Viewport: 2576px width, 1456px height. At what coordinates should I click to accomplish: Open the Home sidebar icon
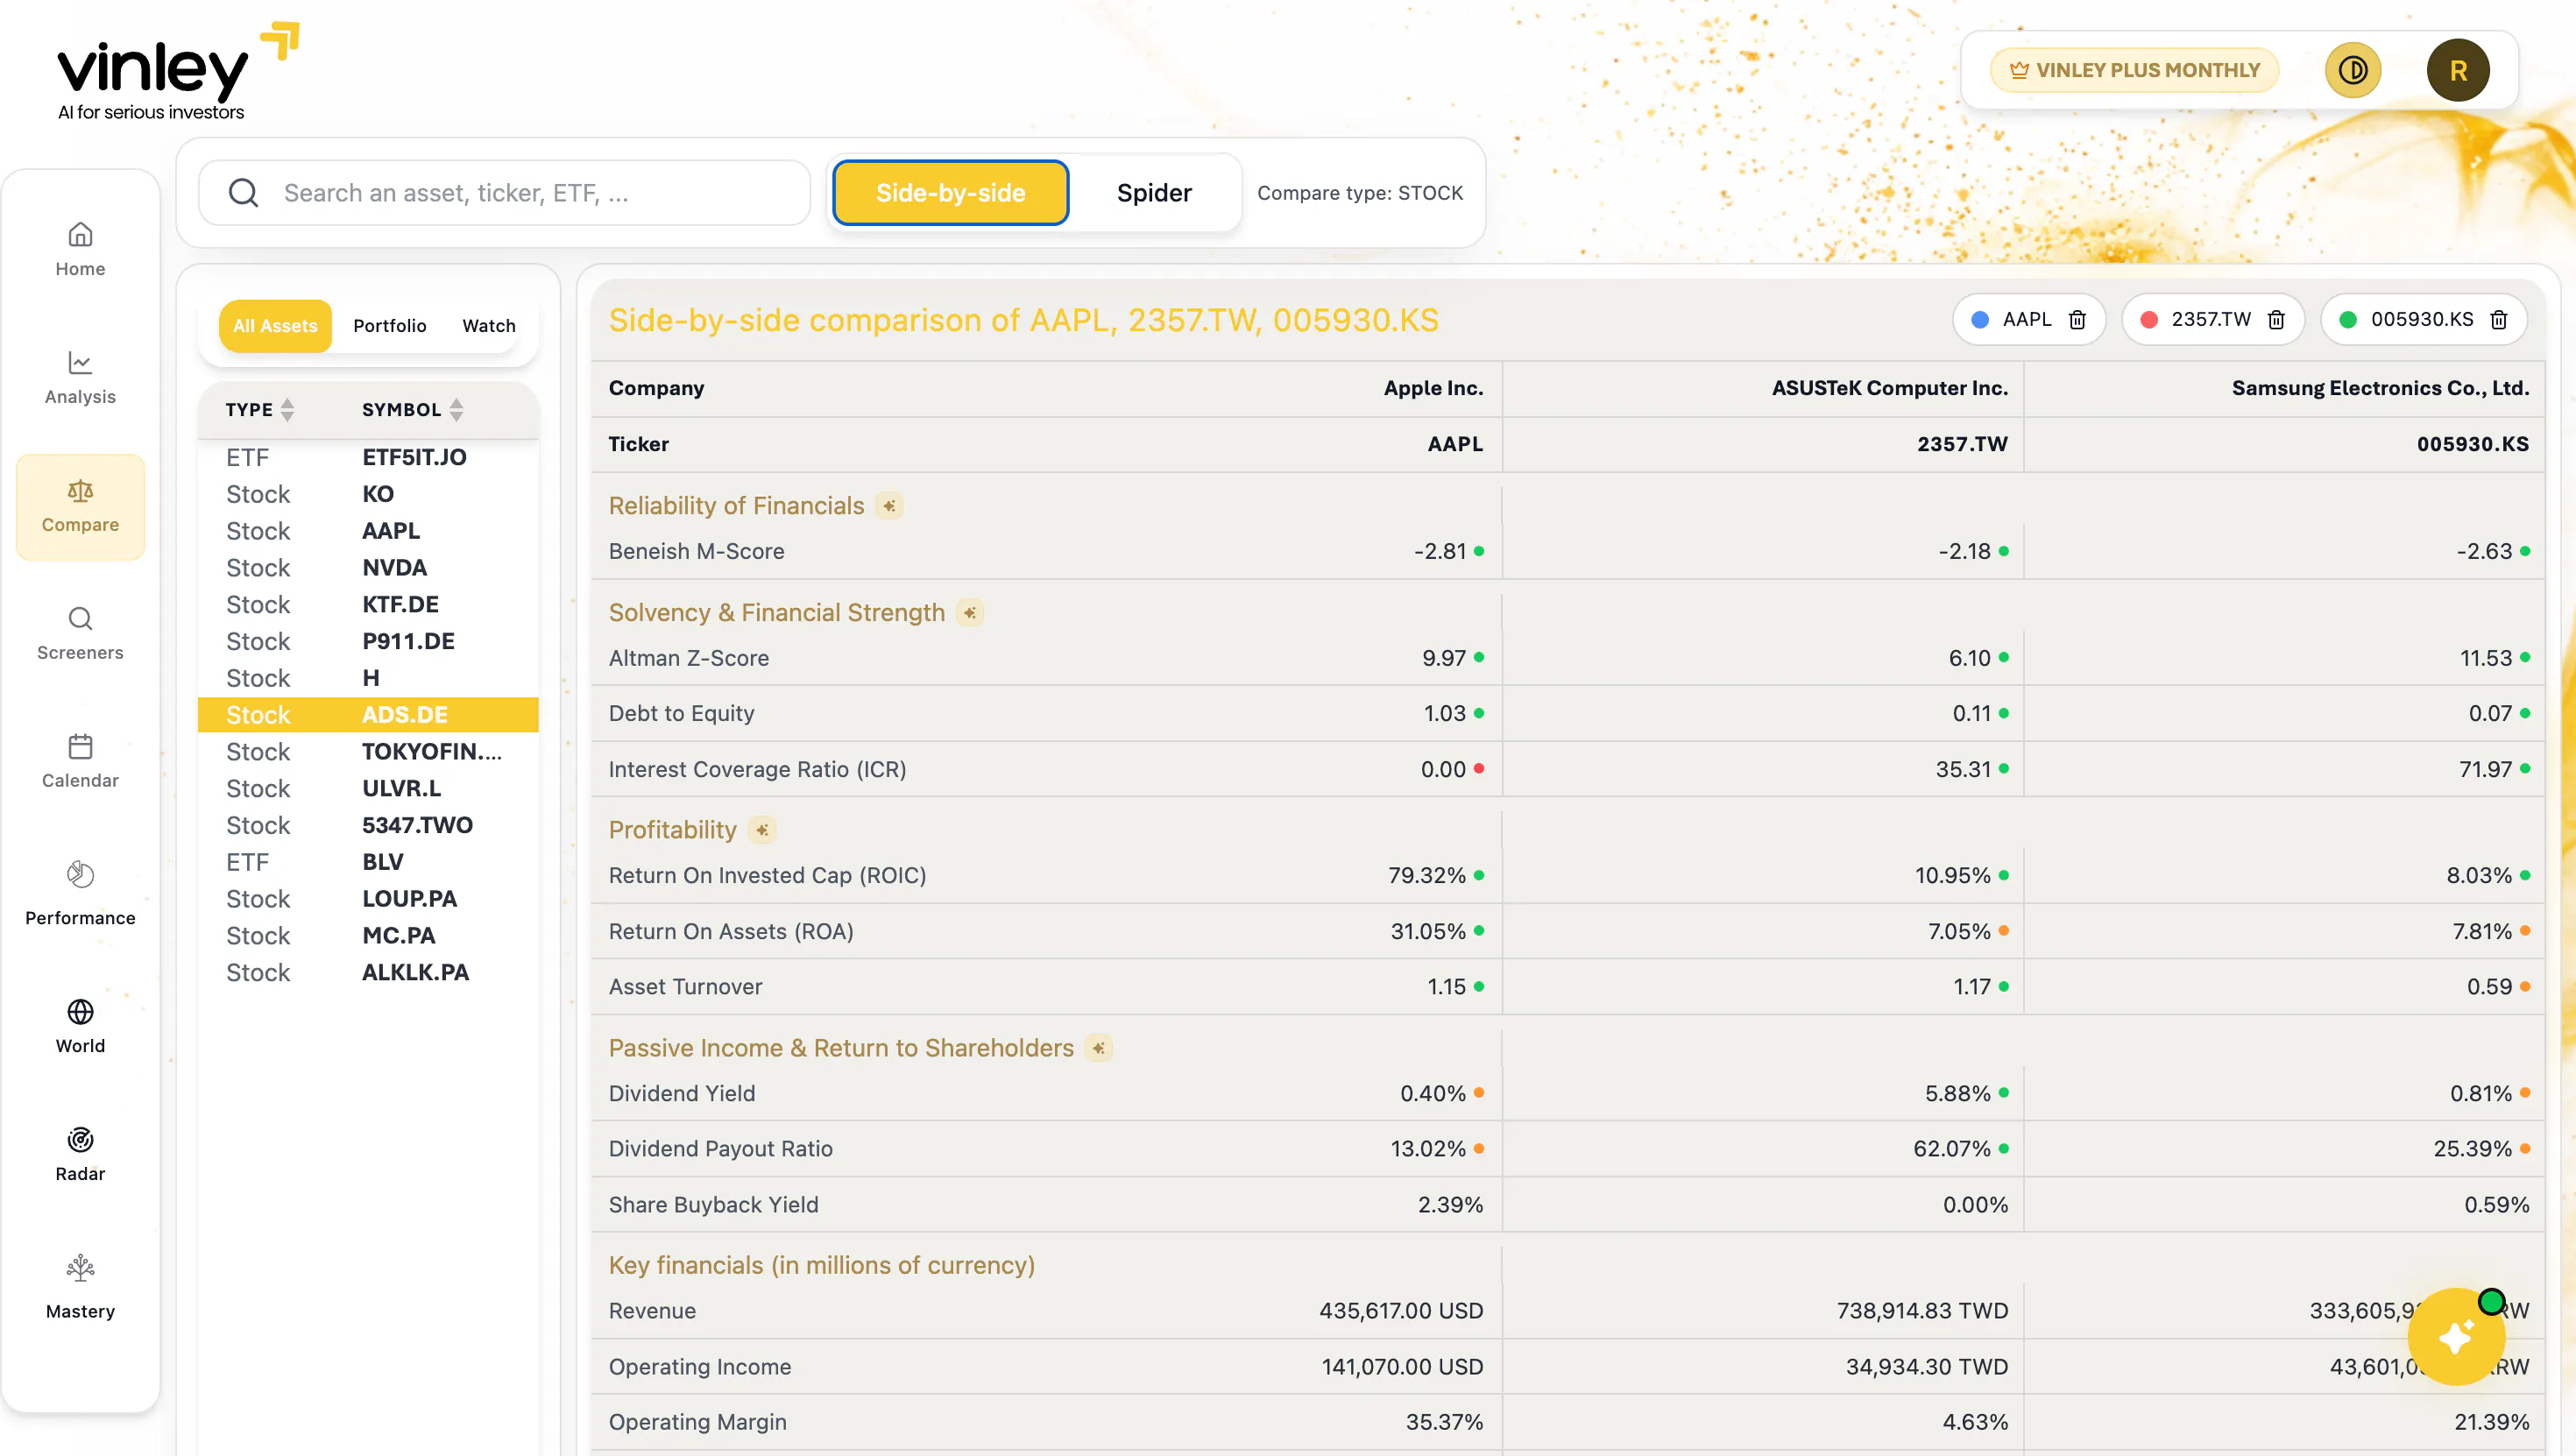pos(80,235)
